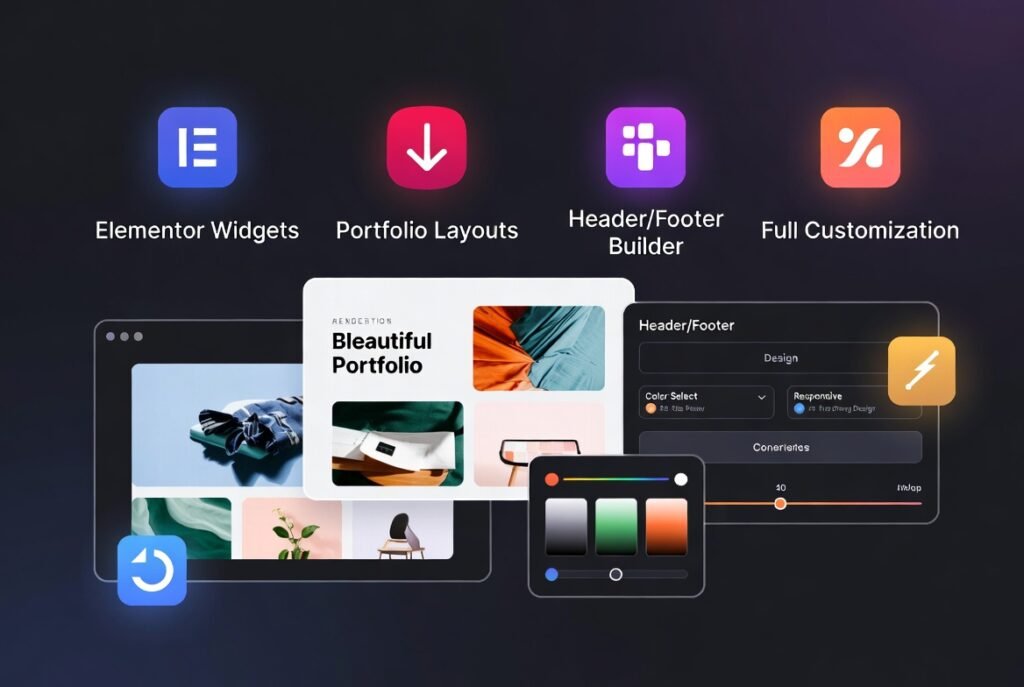Pick the orange gradient swatch
1024x687 pixels.
(666, 527)
